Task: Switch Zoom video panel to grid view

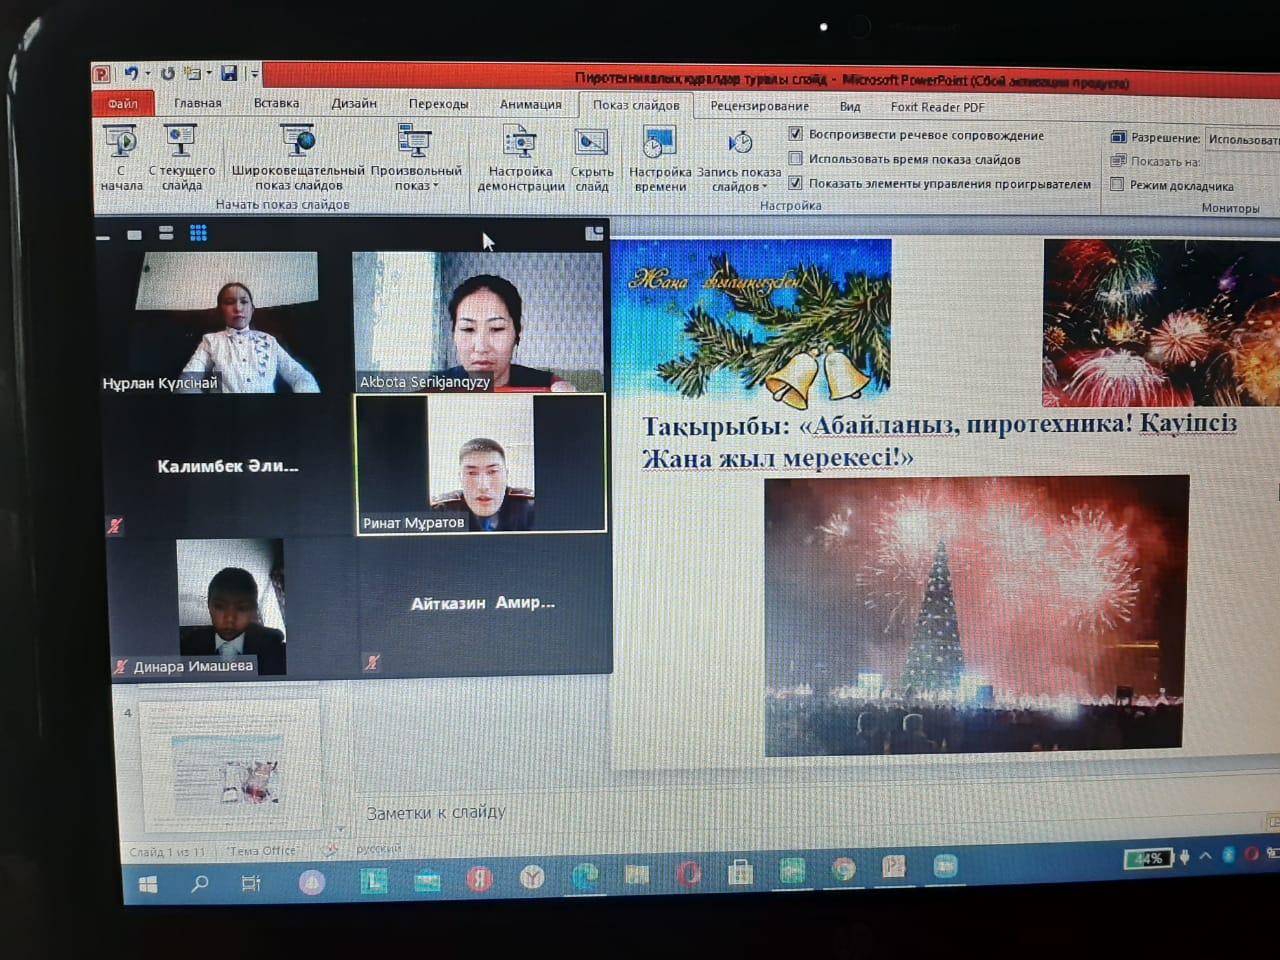Action: click(x=199, y=233)
